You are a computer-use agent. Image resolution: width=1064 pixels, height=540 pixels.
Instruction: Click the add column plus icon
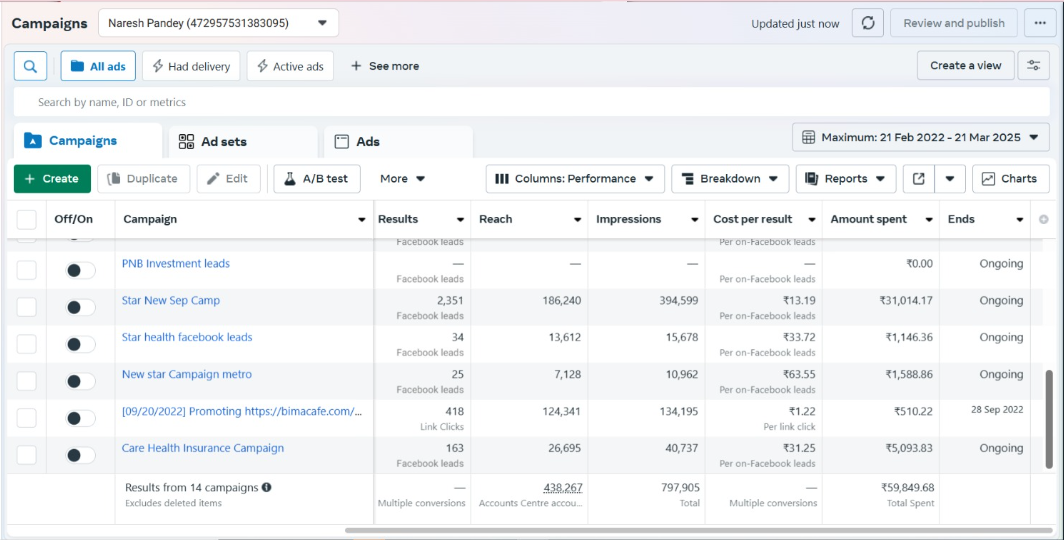point(1044,219)
